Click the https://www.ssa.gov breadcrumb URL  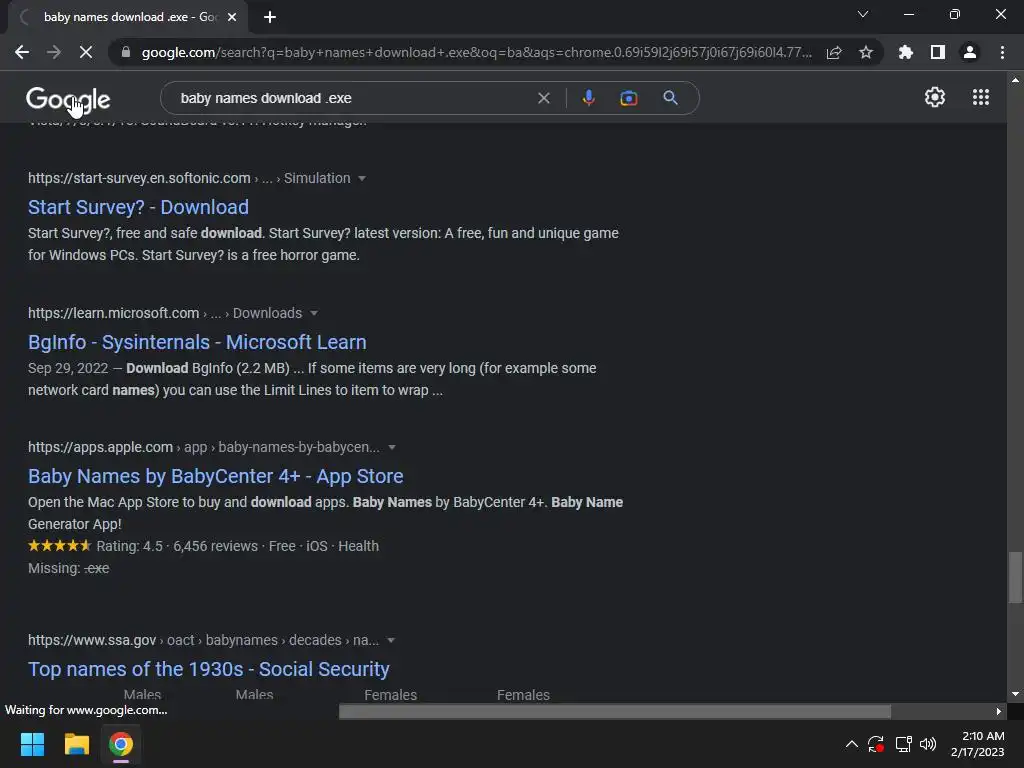[92, 640]
